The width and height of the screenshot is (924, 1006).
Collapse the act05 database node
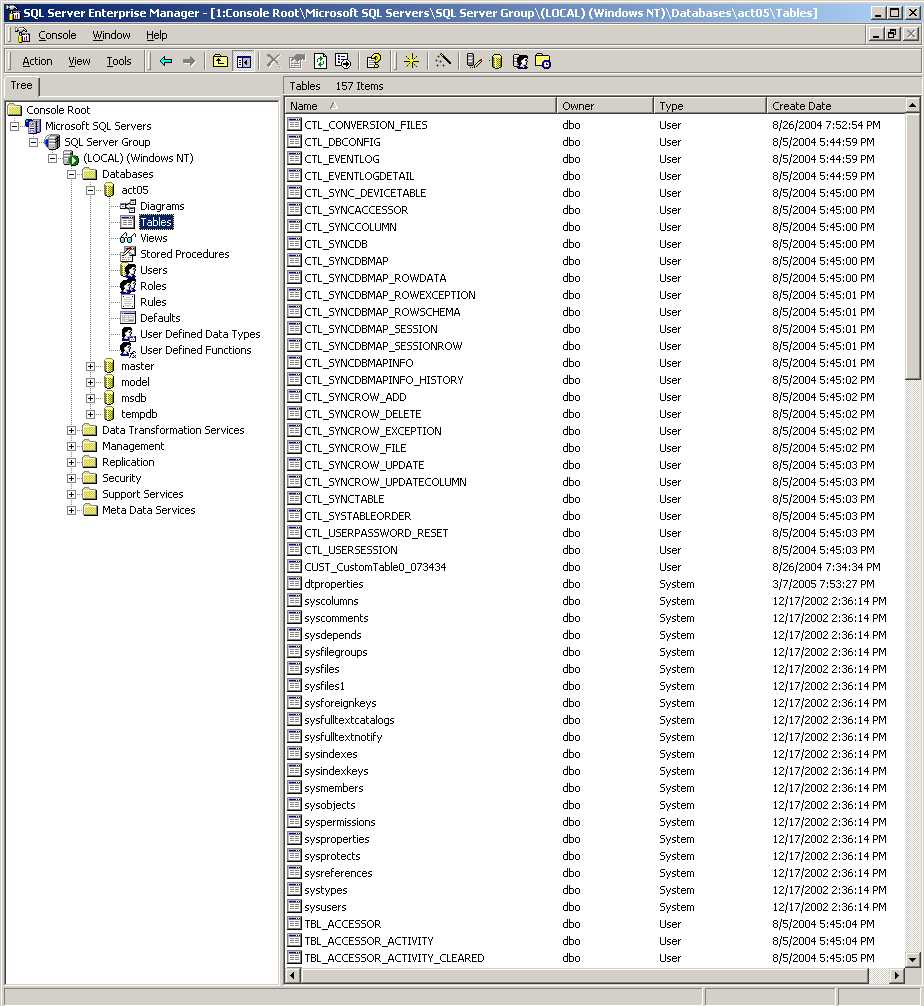tap(90, 190)
